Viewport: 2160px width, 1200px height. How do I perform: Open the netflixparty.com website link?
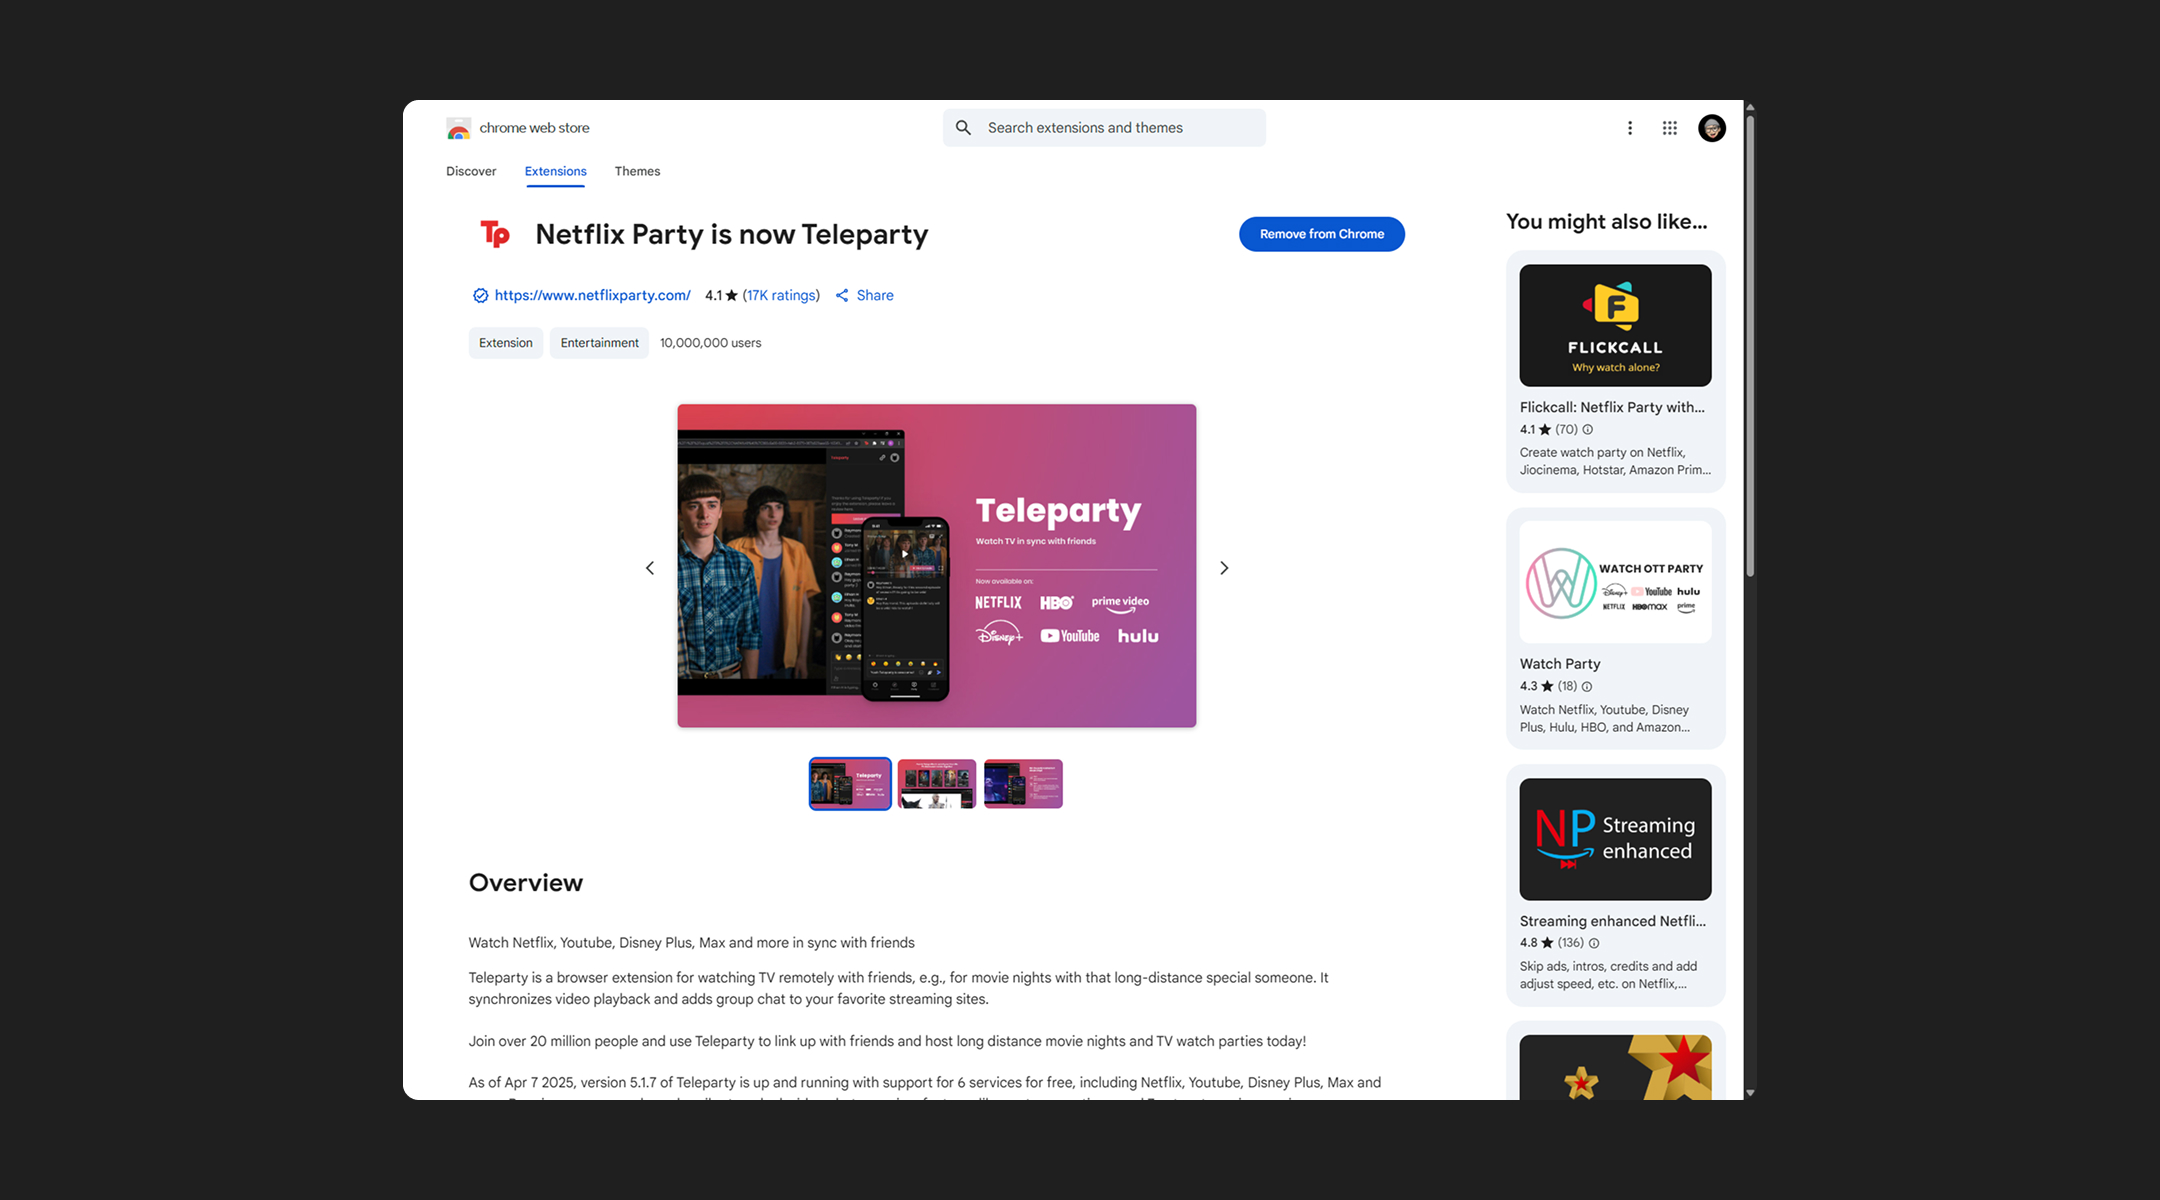[592, 296]
